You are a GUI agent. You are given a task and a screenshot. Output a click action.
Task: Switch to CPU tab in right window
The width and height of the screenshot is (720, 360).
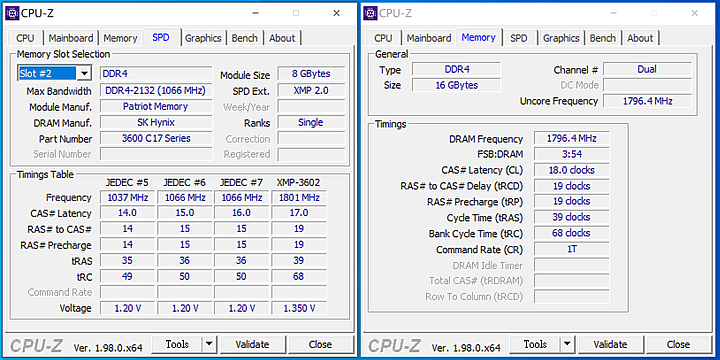point(383,38)
